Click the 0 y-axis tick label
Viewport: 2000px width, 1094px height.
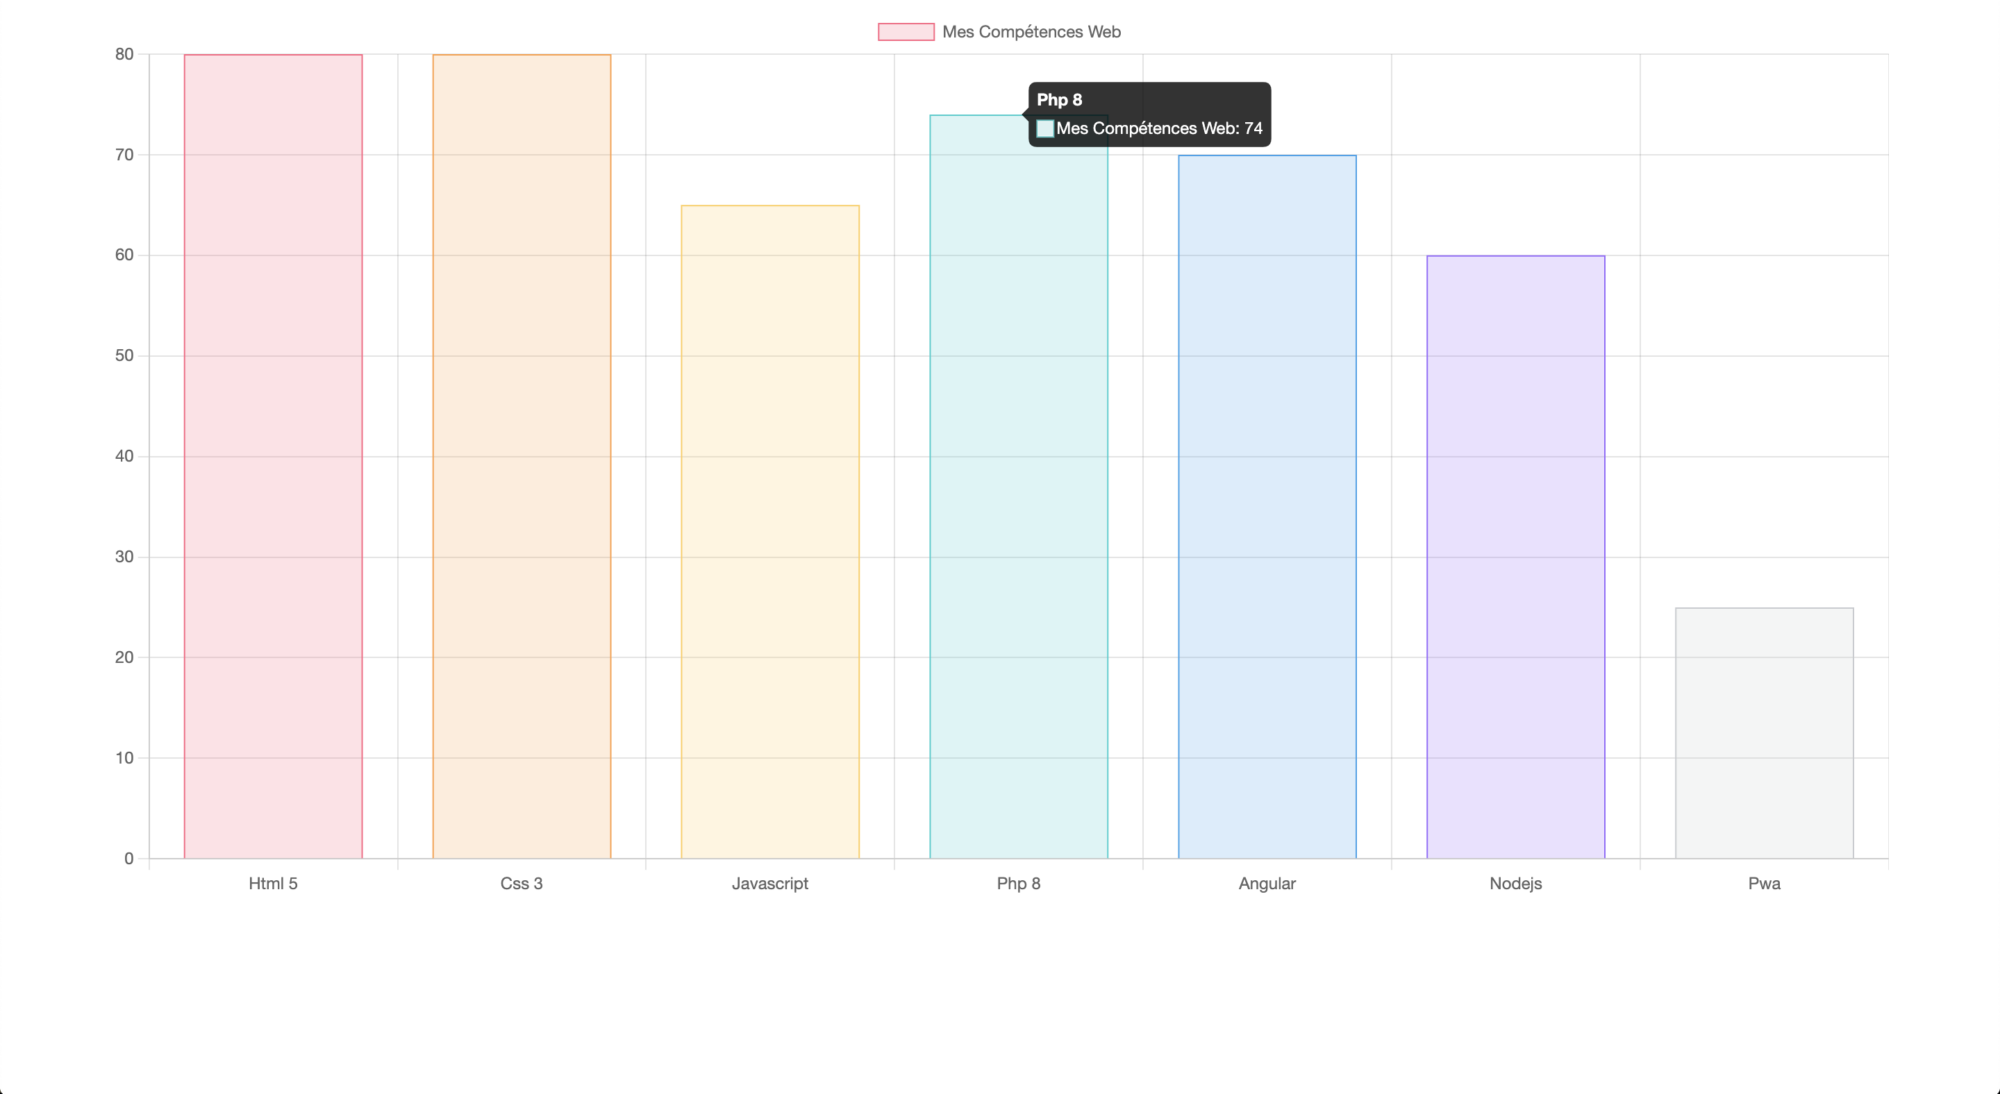pos(129,859)
